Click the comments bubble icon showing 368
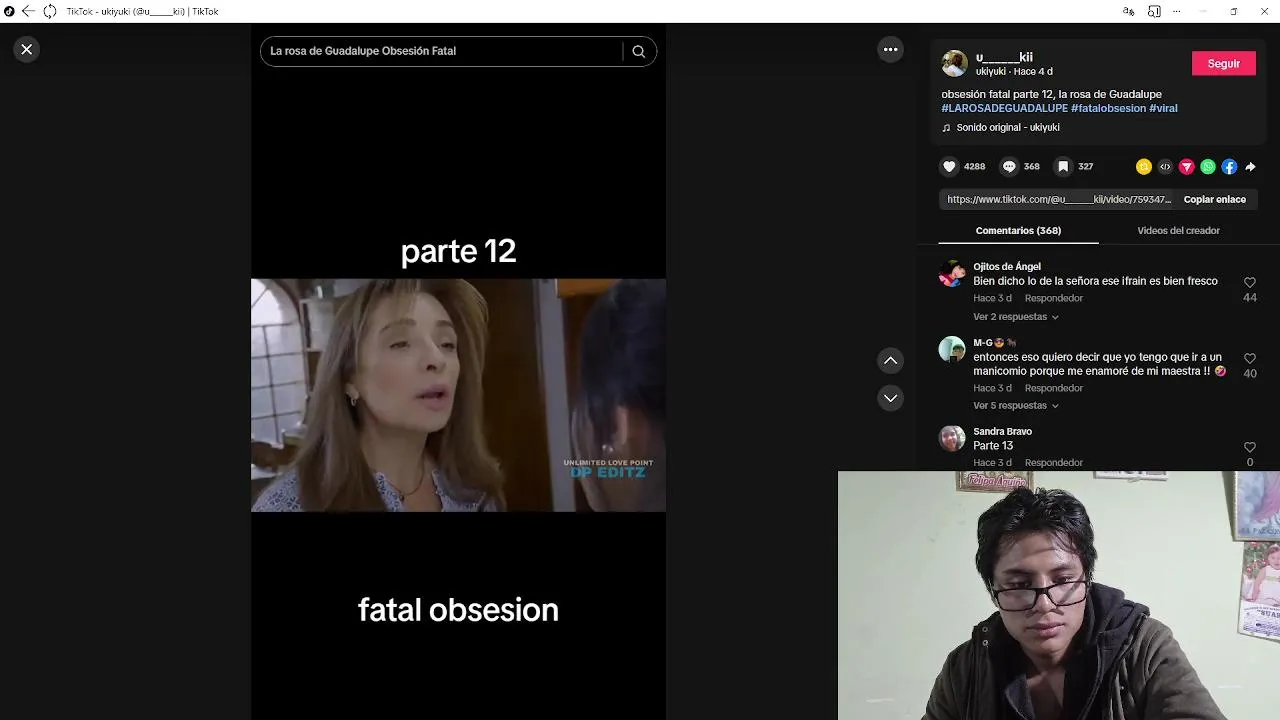The image size is (1280, 720). coord(1010,167)
